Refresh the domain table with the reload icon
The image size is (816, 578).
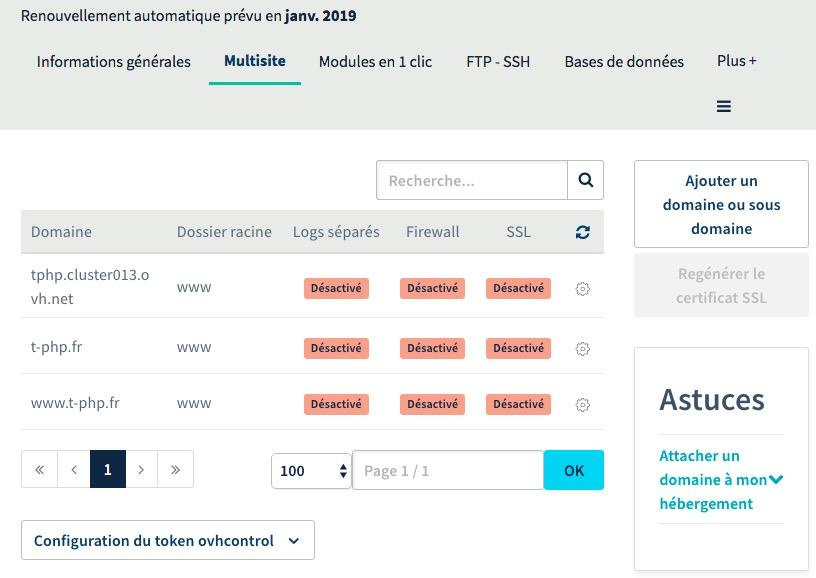point(583,232)
